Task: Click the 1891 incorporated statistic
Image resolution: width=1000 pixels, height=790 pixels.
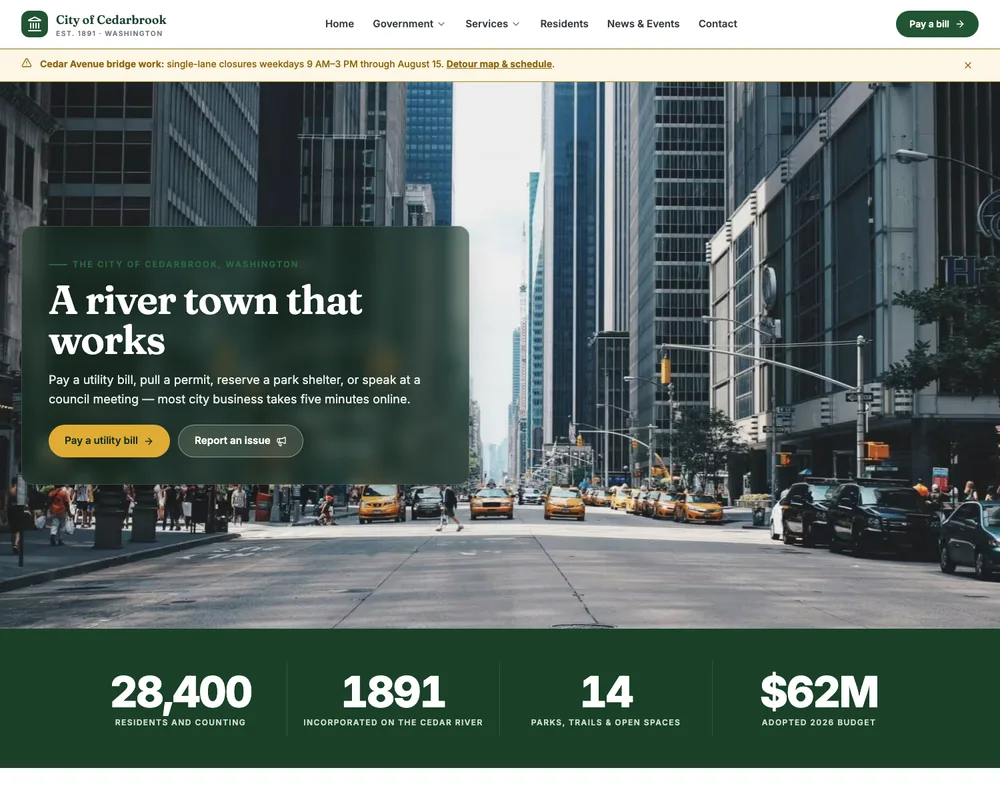Action: tap(393, 699)
